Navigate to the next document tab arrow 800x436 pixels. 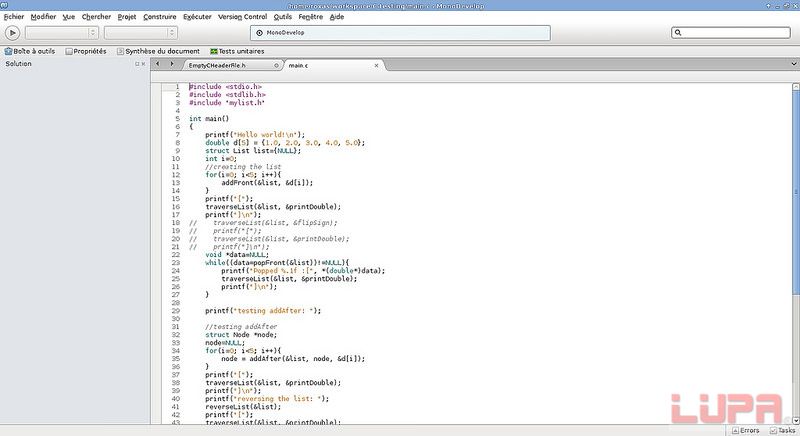click(x=172, y=64)
